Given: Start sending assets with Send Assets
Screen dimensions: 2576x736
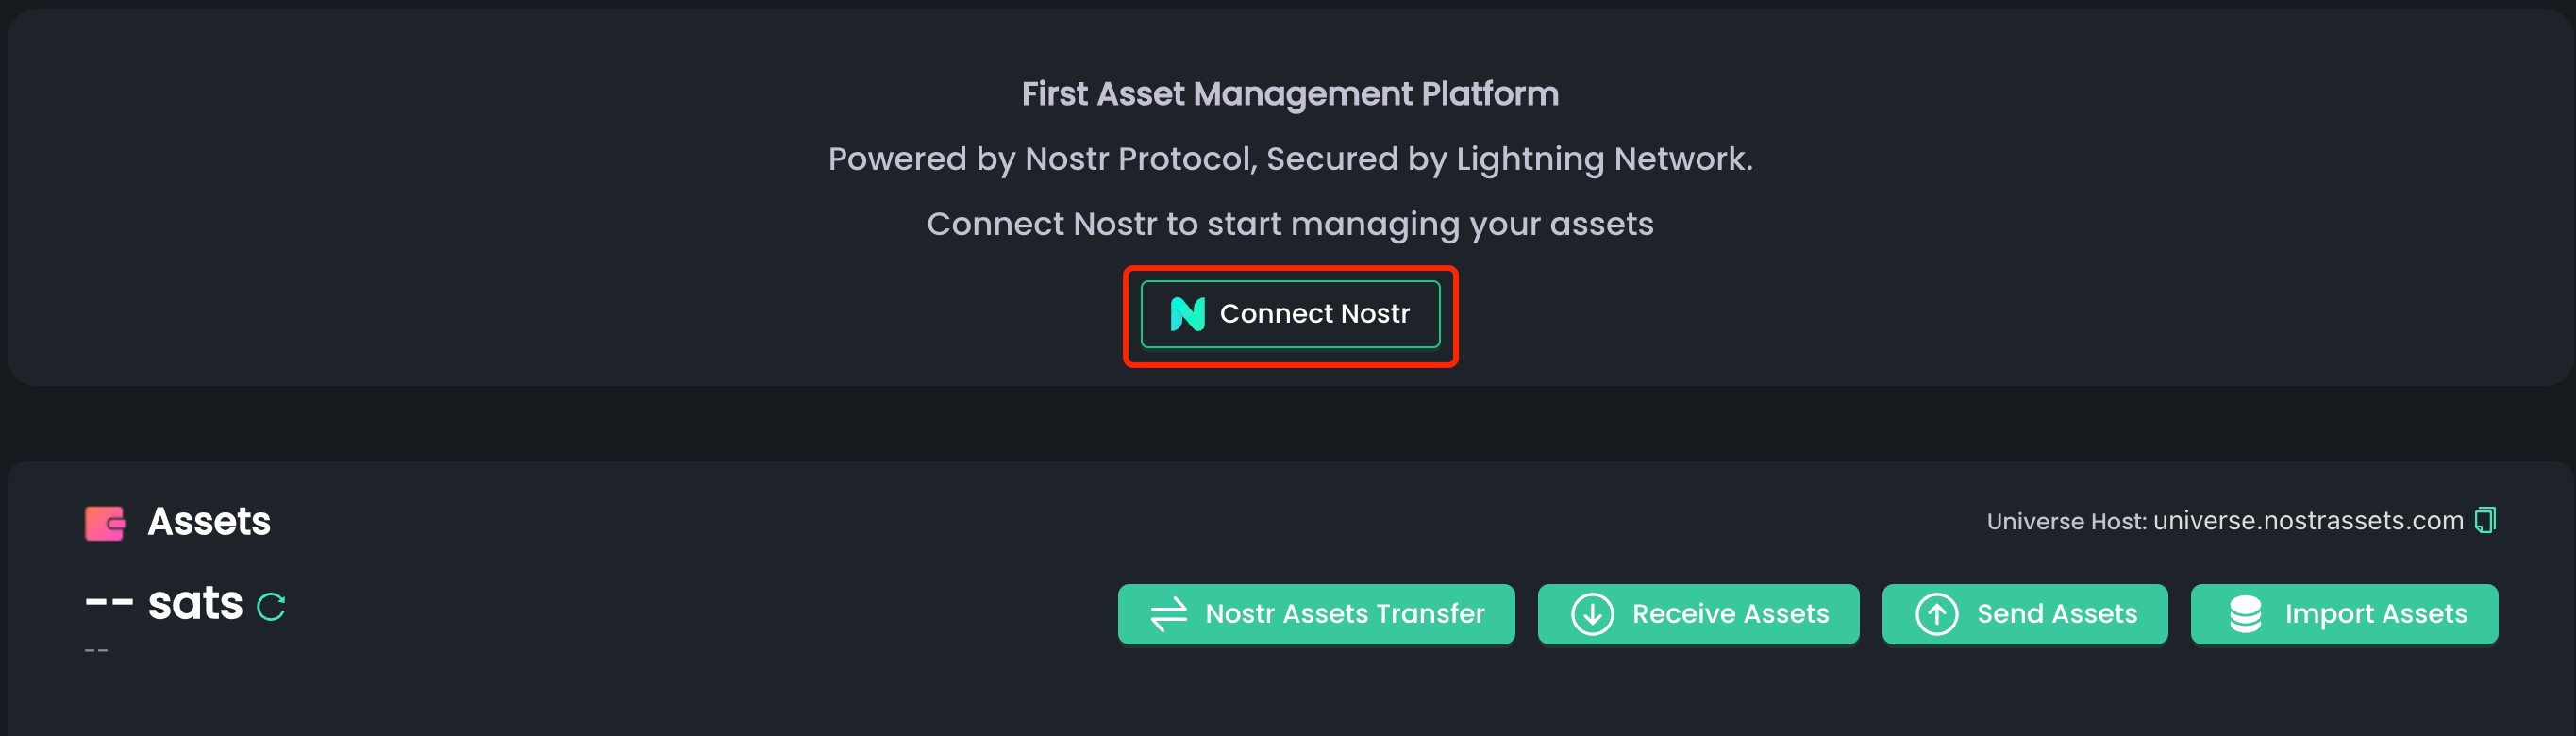Looking at the screenshot, I should pos(2025,614).
